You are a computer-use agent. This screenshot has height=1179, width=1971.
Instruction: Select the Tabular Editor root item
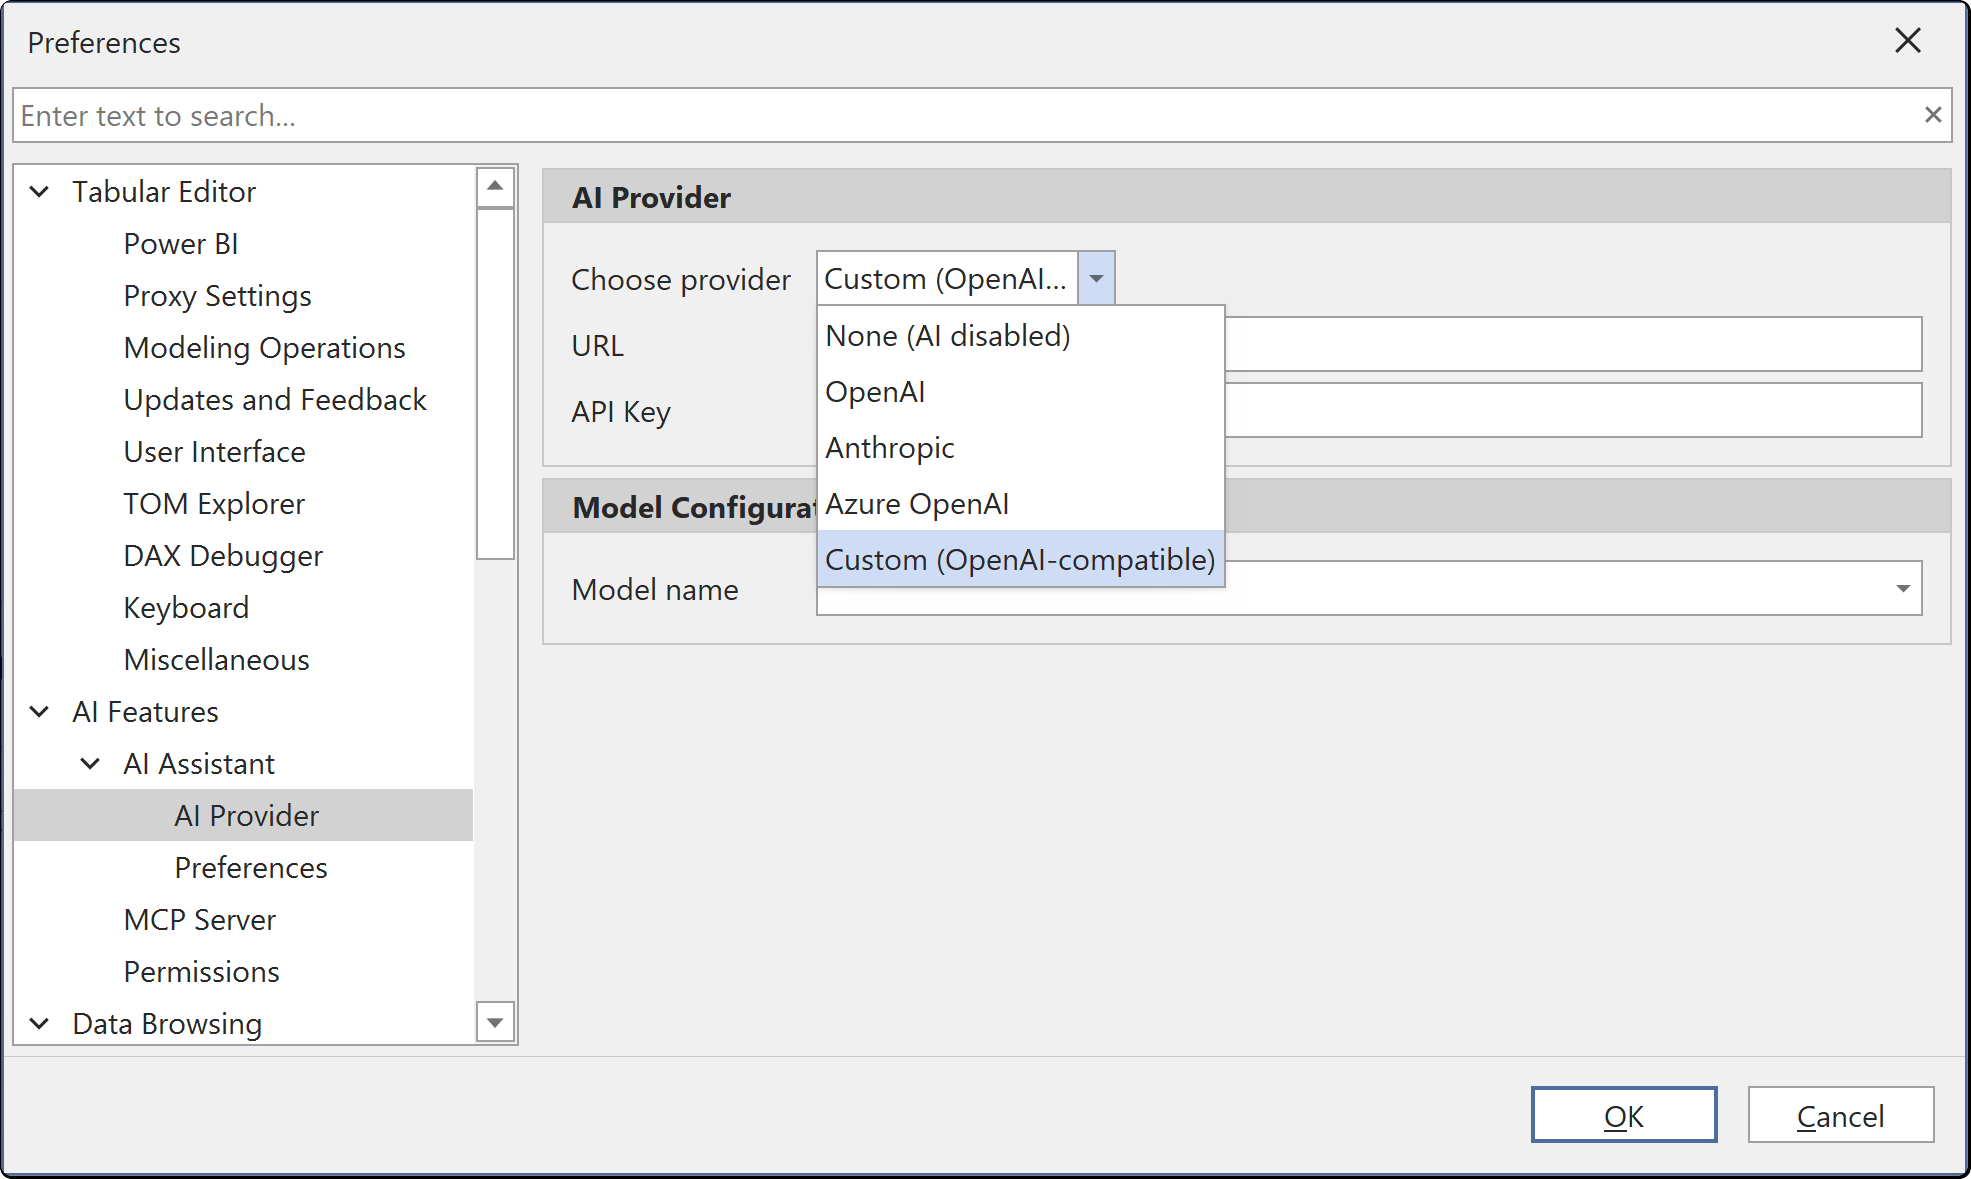pyautogui.click(x=164, y=191)
